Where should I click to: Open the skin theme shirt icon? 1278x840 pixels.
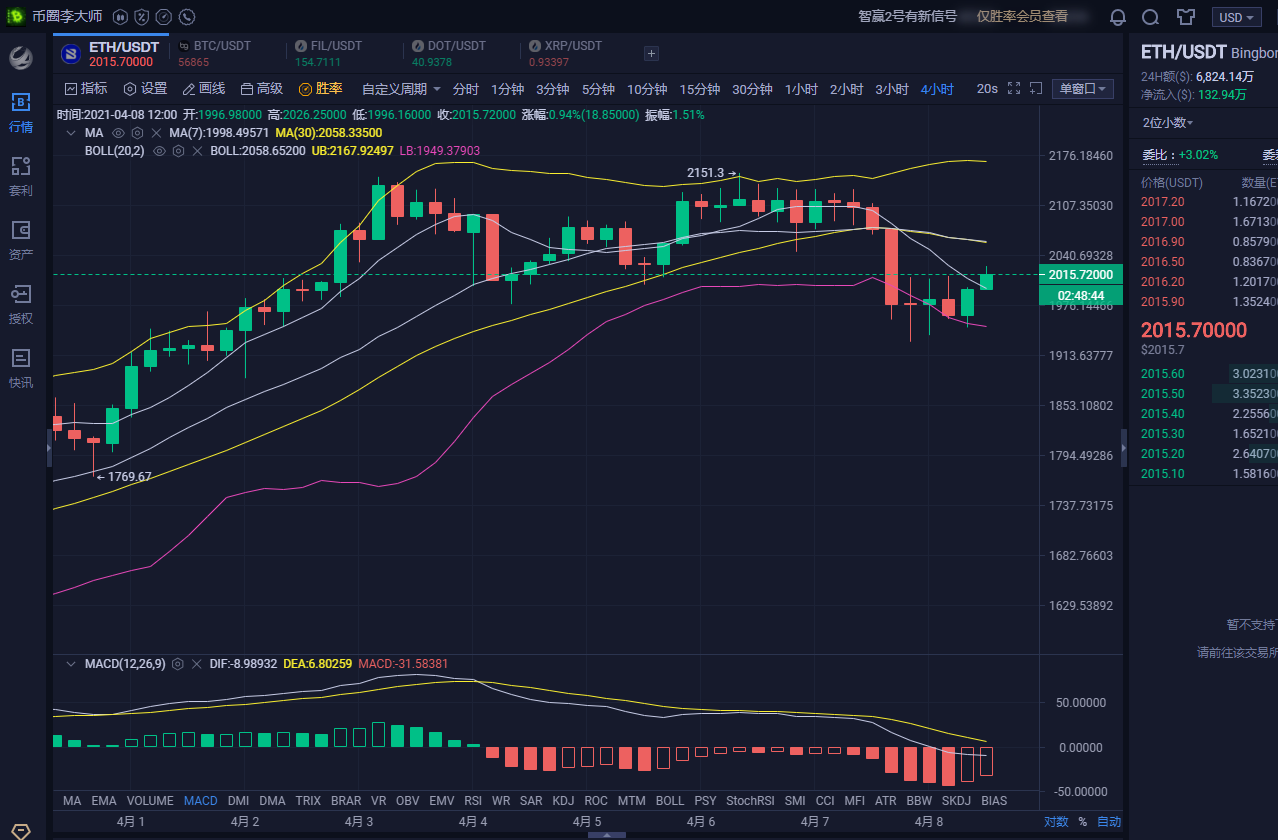(1186, 17)
